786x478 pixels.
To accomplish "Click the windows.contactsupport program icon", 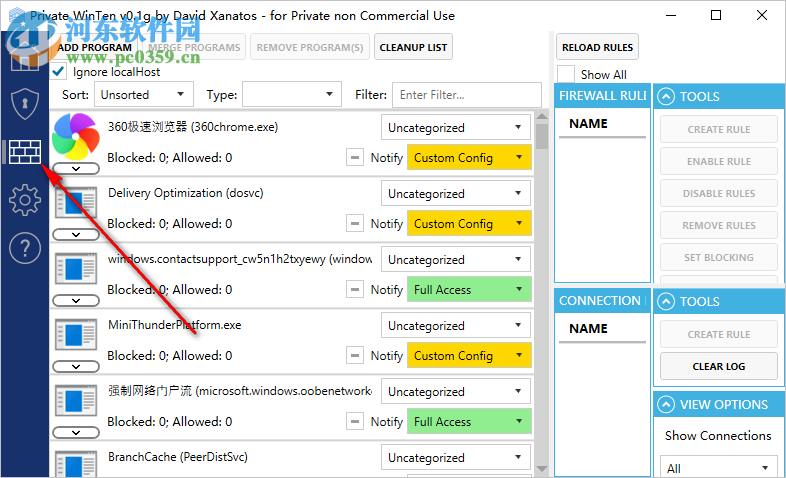I will pos(76,269).
